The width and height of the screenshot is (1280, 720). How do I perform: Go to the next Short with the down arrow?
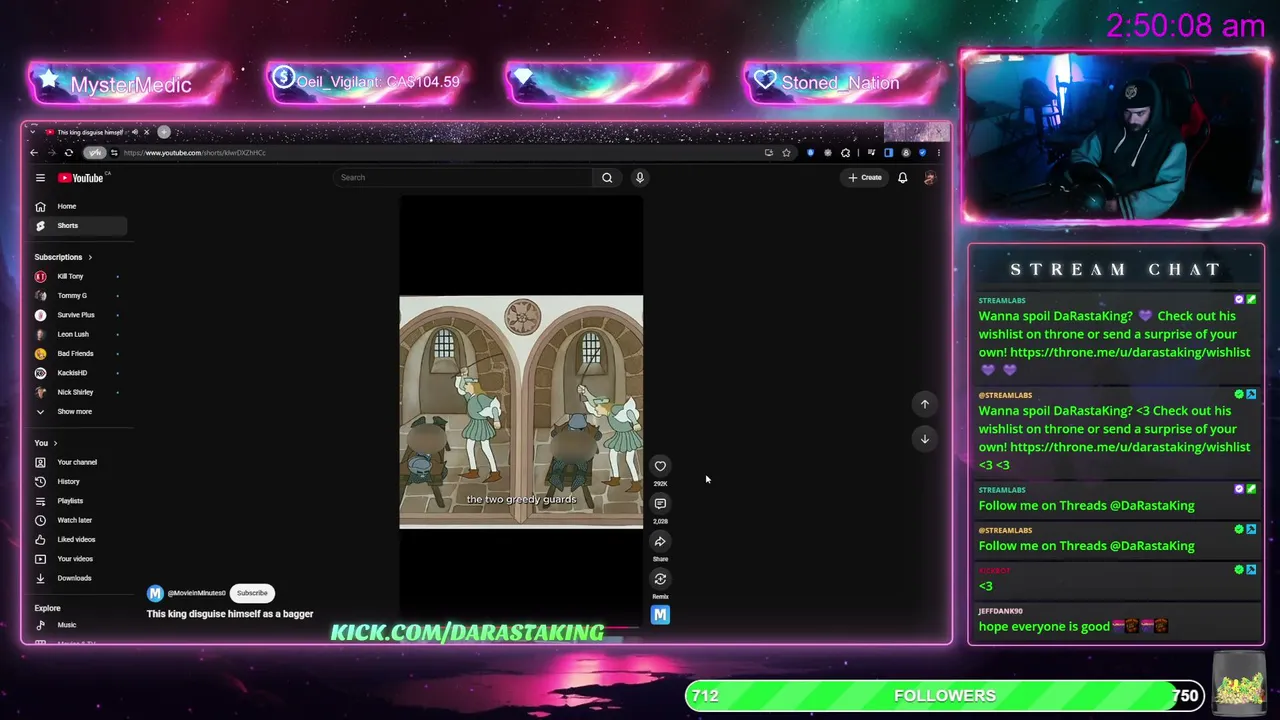925,439
